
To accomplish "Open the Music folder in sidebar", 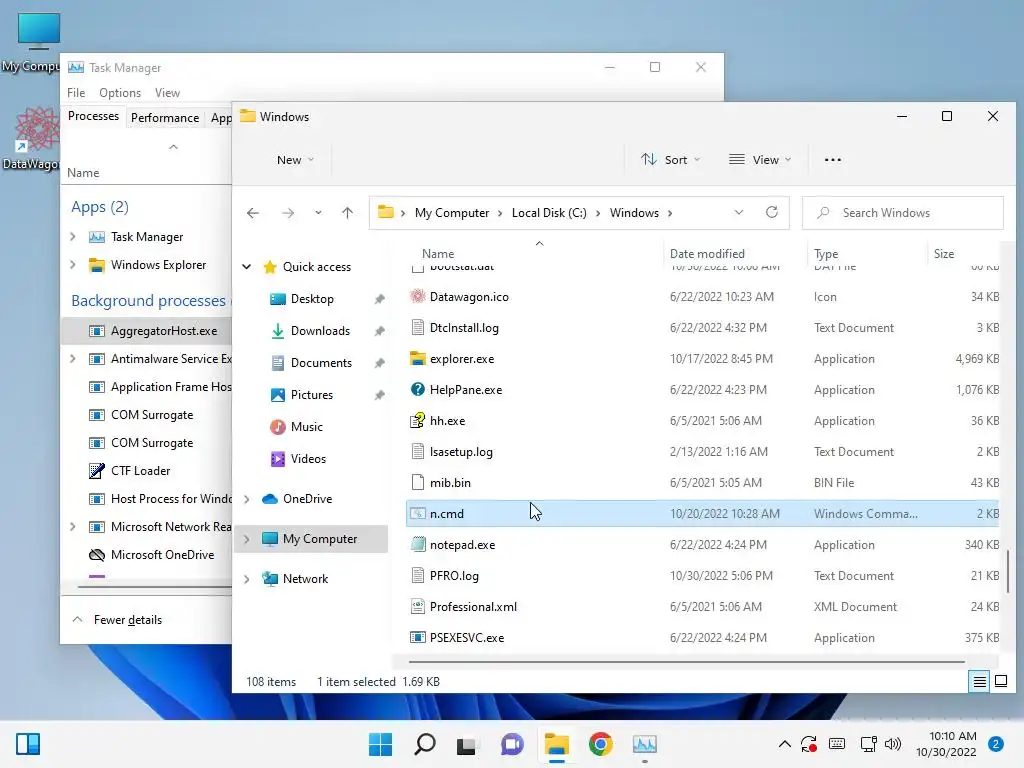I will pos(306,427).
